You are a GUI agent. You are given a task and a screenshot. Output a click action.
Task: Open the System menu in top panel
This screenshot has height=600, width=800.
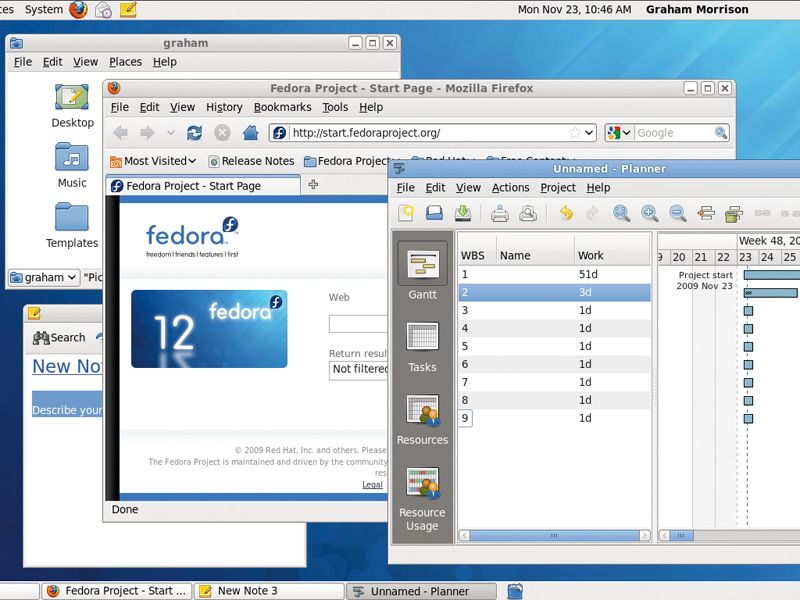43,9
